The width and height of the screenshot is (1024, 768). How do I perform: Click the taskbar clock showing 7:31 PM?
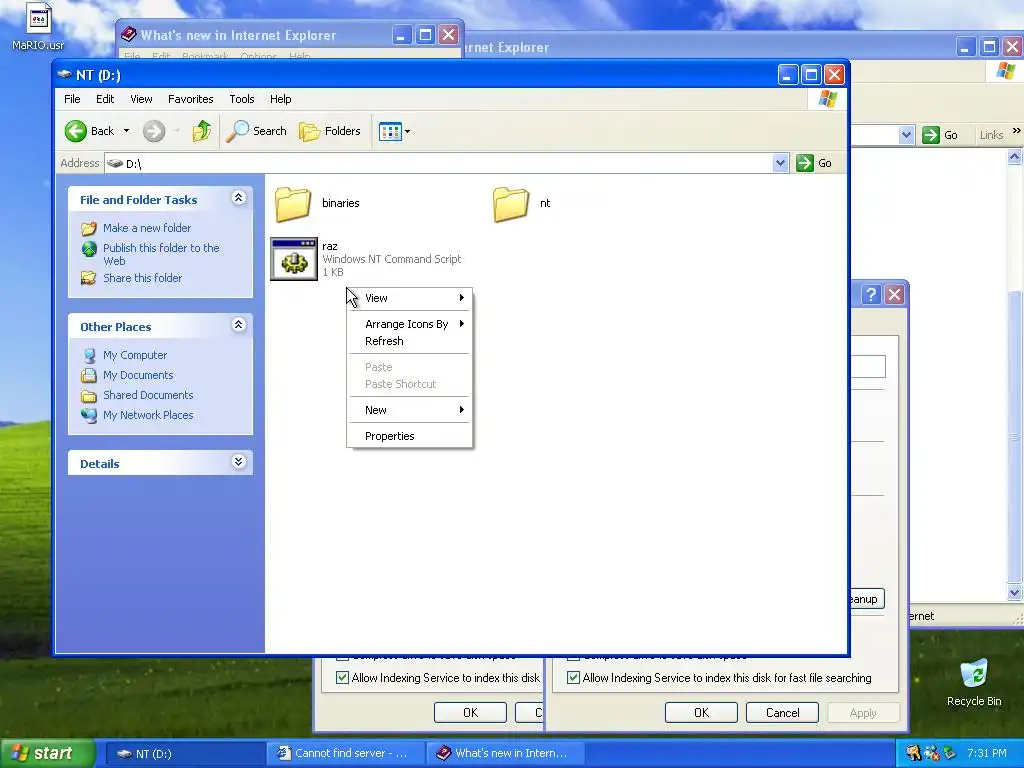pyautogui.click(x=987, y=753)
